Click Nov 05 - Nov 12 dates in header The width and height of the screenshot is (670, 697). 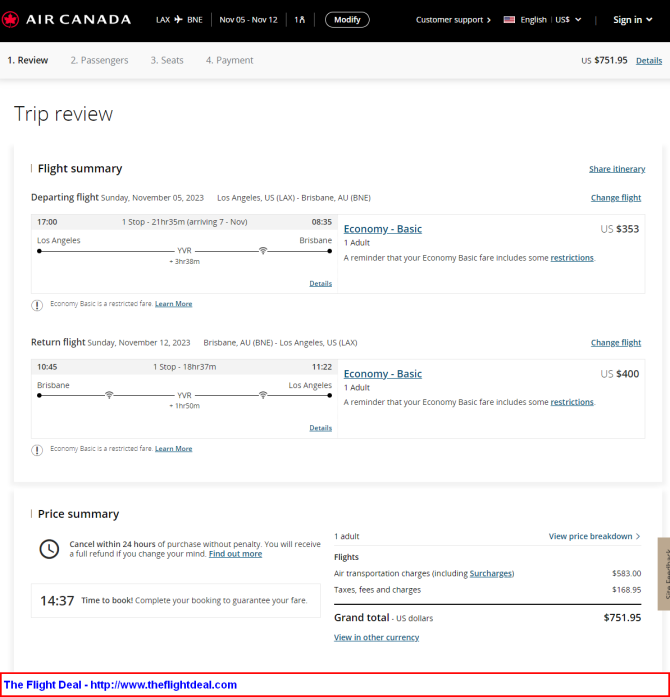(248, 20)
